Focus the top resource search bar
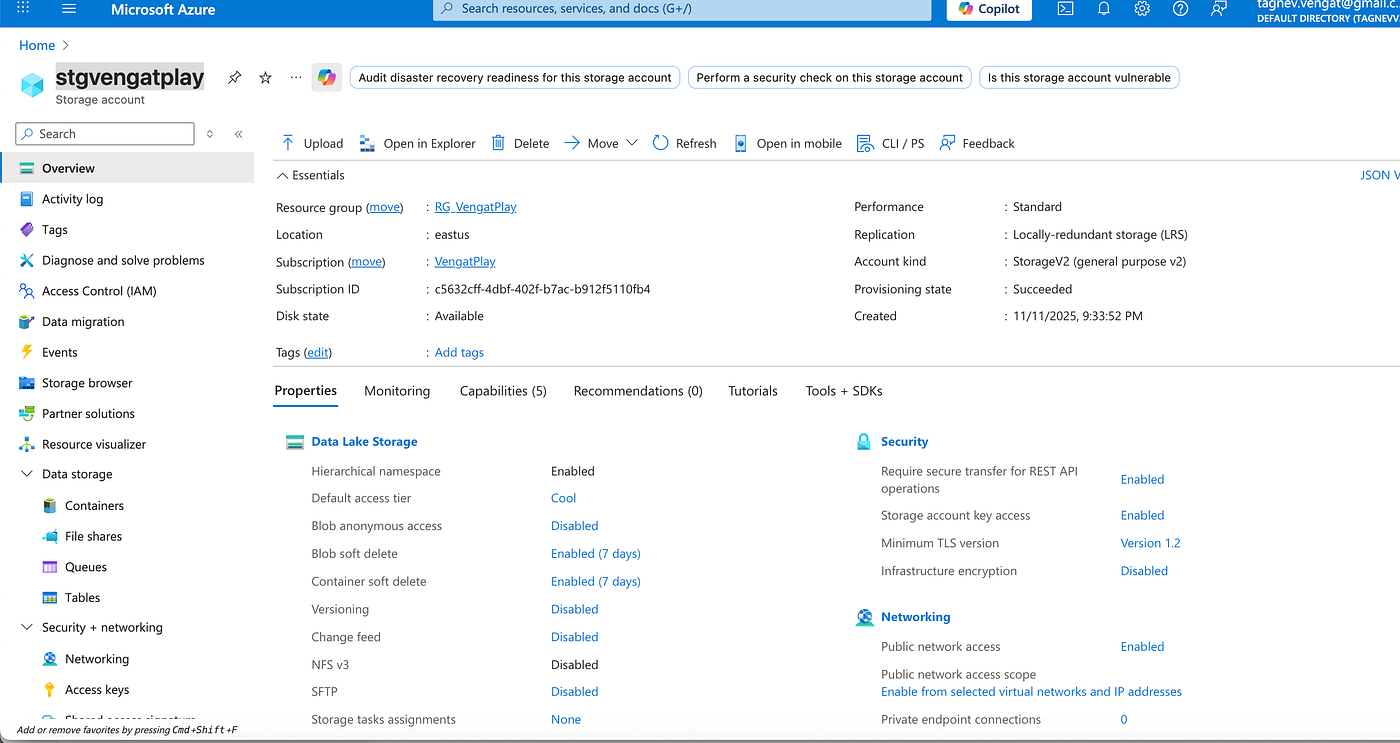Screen dimensions: 1400x743 (x=682, y=8)
